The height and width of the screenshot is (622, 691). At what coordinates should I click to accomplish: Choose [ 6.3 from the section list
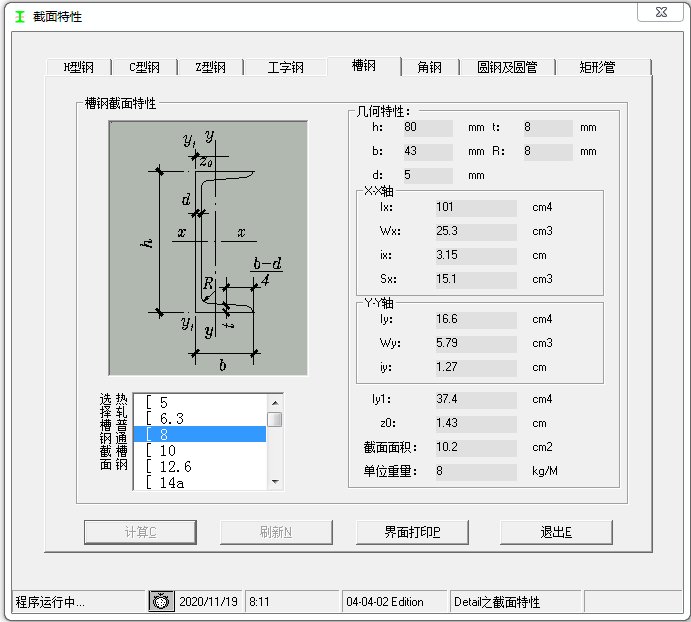click(200, 418)
